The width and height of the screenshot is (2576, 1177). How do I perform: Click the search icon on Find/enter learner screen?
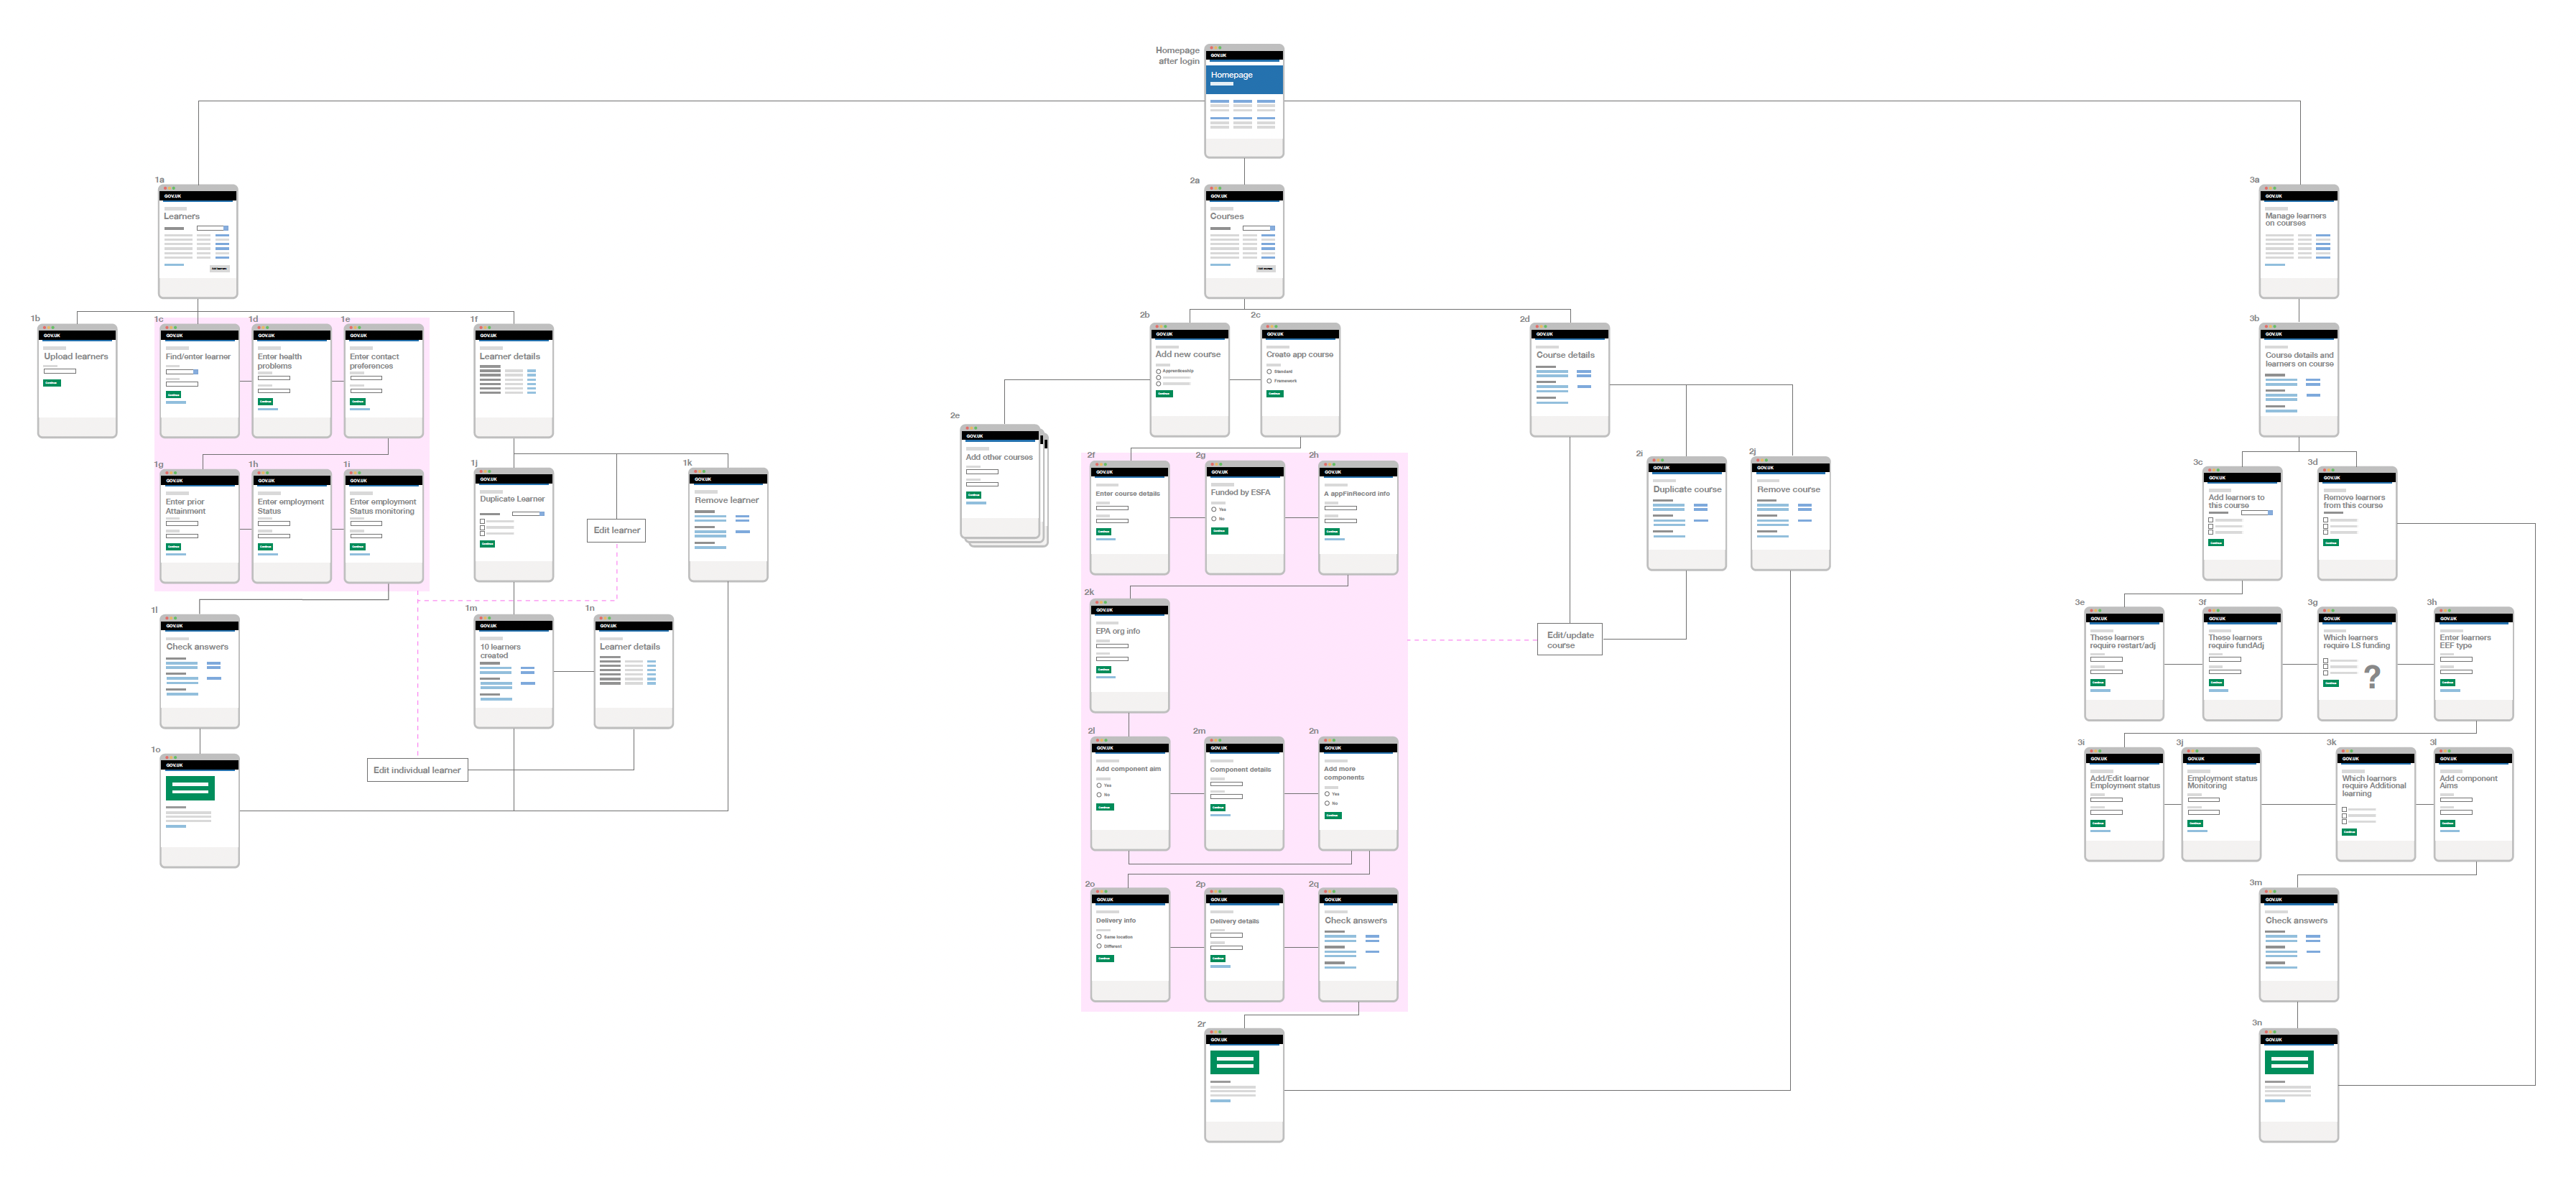pyautogui.click(x=196, y=372)
